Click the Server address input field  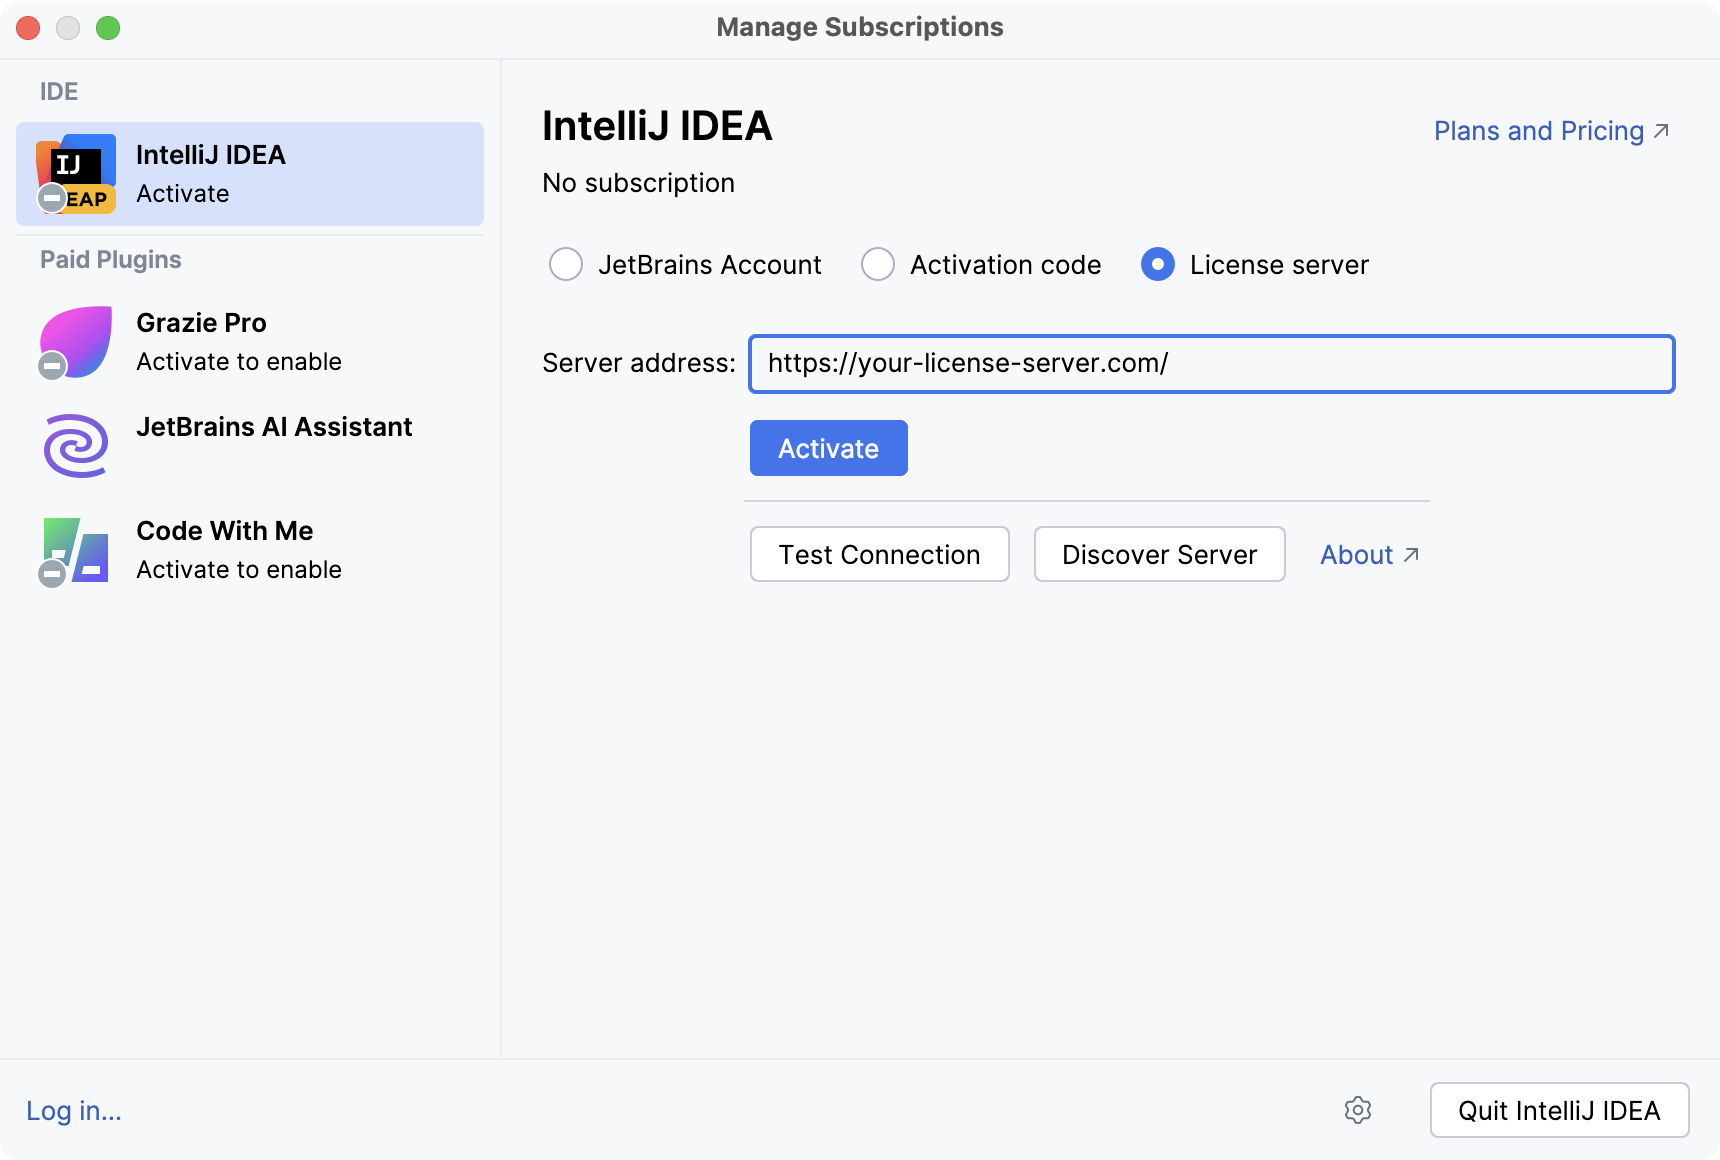(1212, 364)
